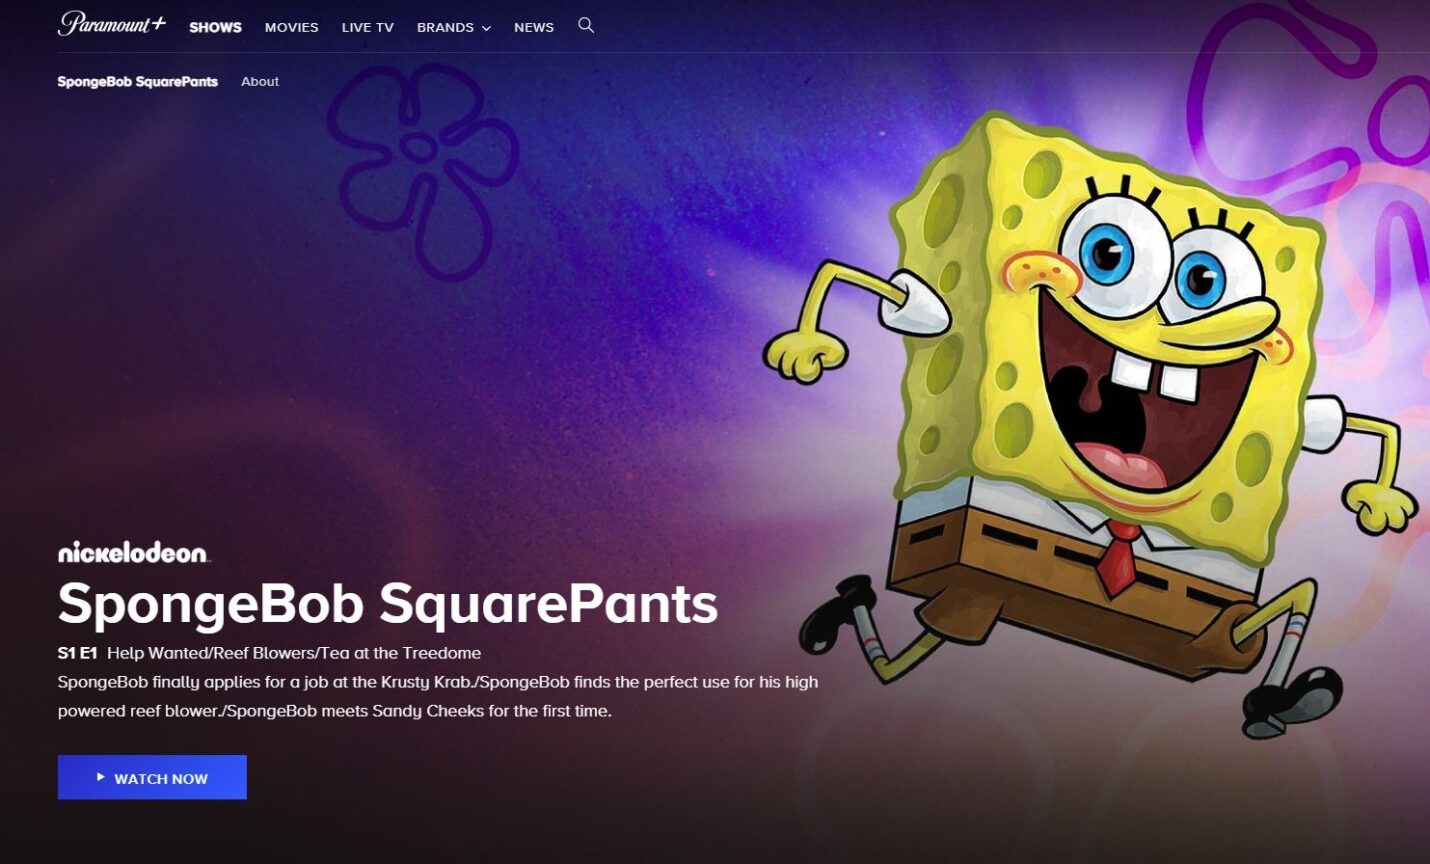Open the Brands chevron arrow
This screenshot has width=1430, height=864.
(x=487, y=28)
